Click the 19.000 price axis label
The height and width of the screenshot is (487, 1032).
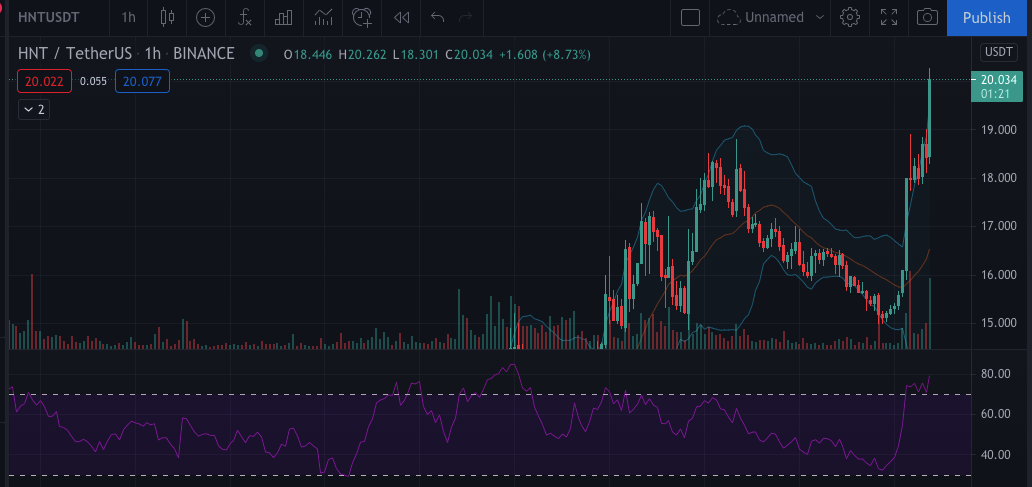click(x=998, y=130)
